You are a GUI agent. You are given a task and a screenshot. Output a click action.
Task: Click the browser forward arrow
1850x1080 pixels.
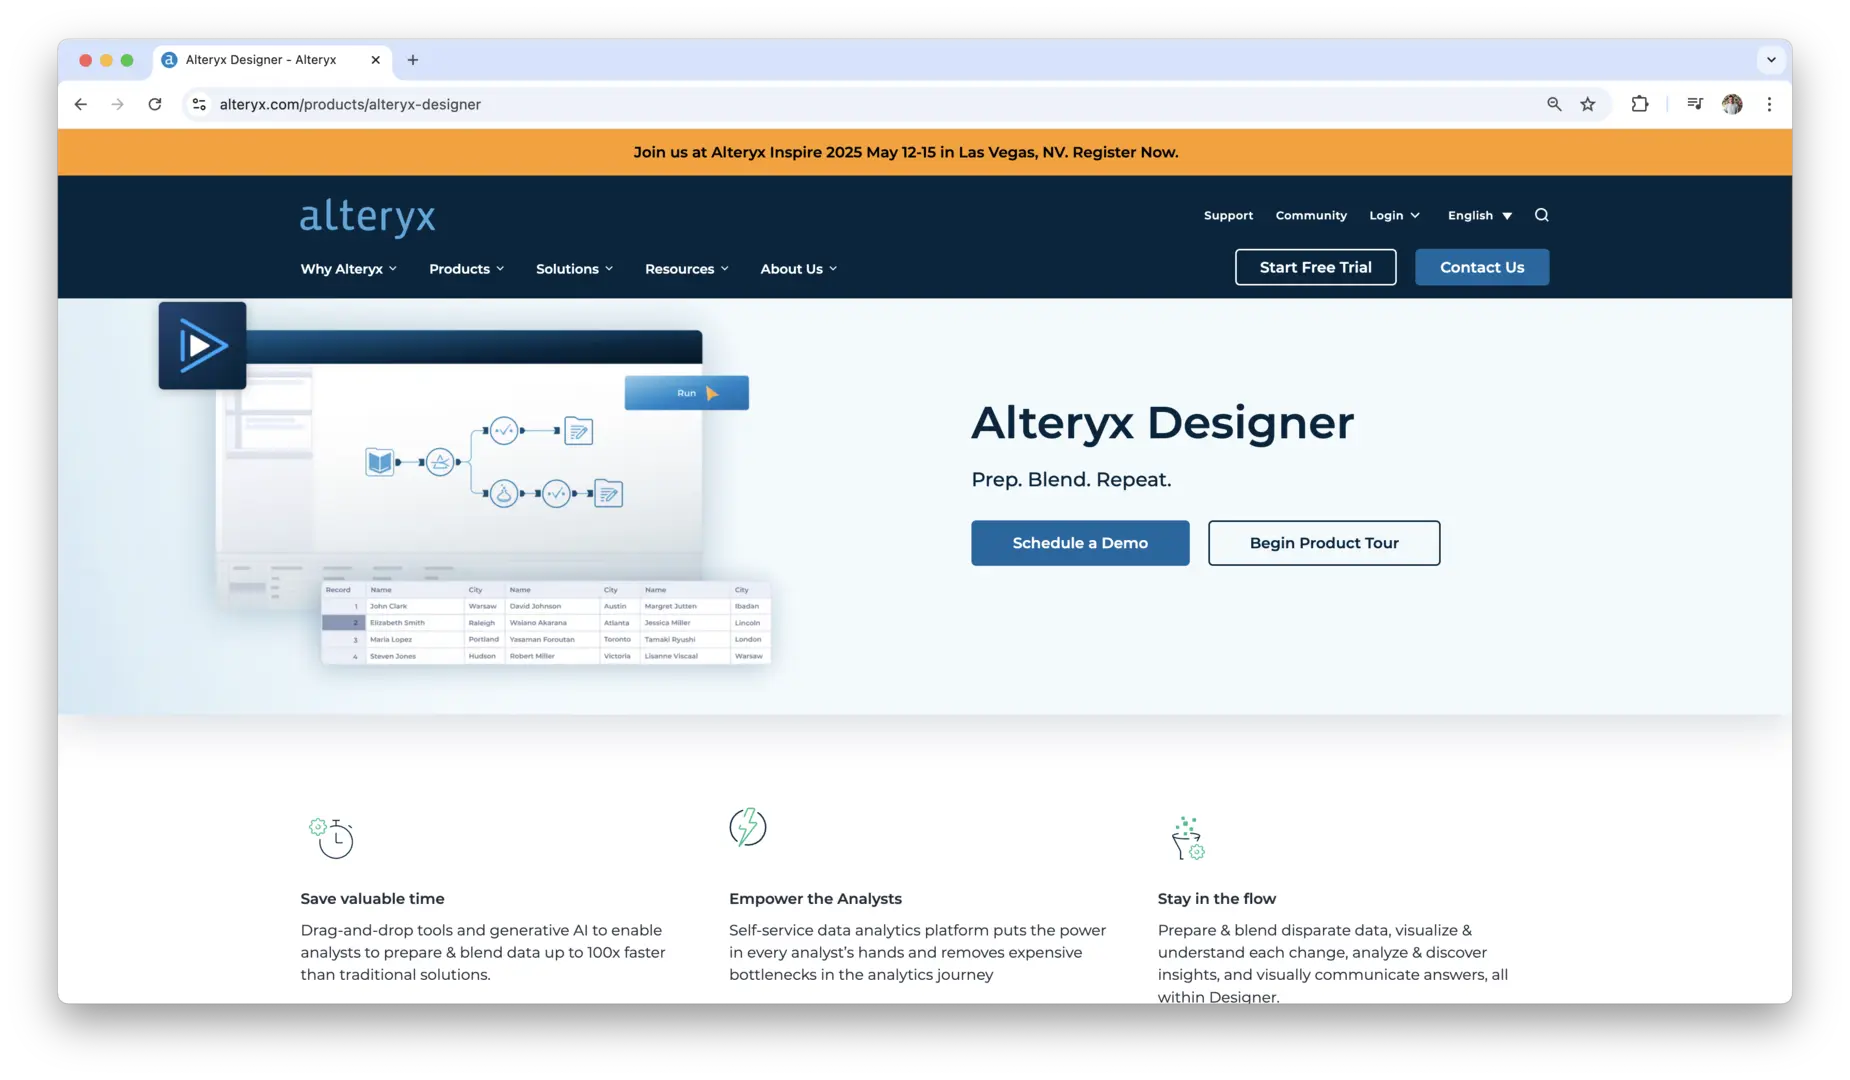[x=118, y=104]
